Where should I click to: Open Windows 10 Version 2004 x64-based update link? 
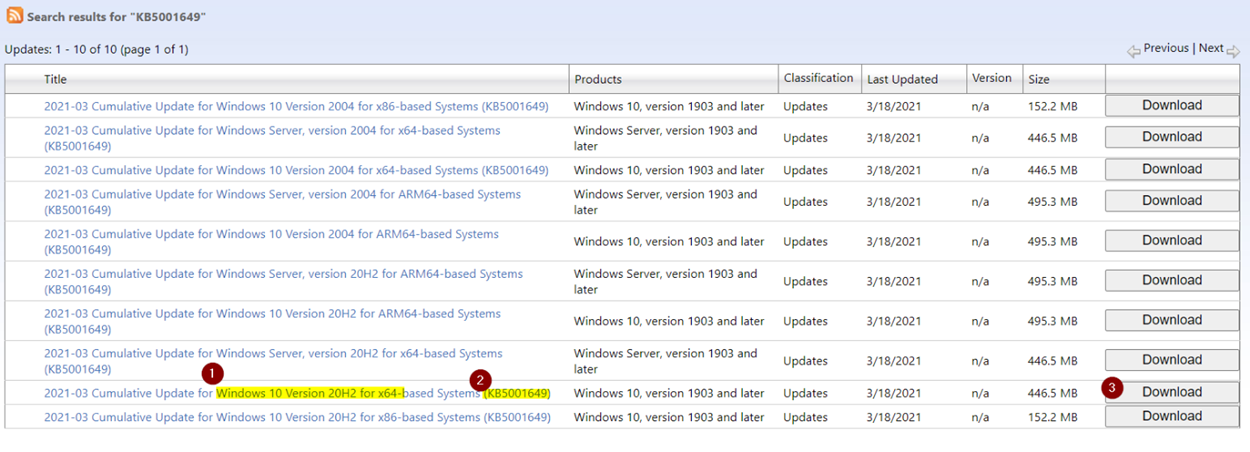tap(296, 170)
